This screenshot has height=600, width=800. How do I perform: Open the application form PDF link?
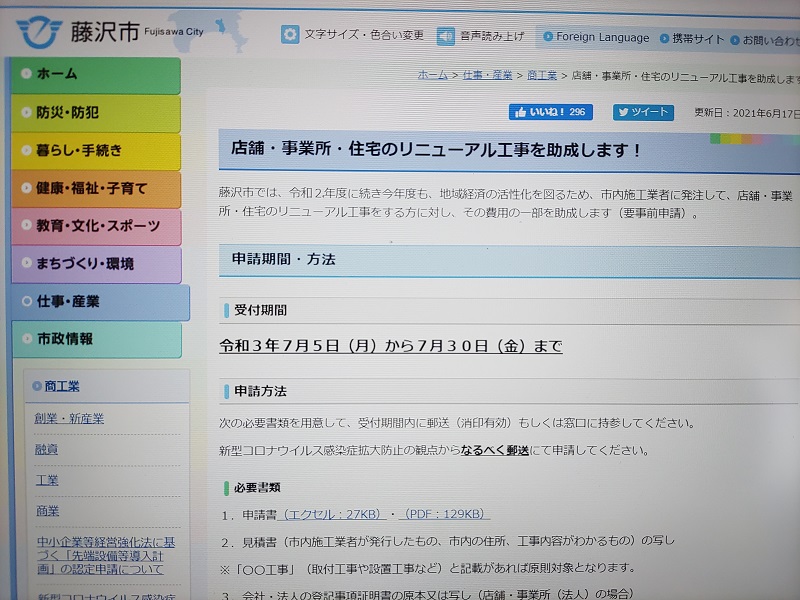pos(445,514)
